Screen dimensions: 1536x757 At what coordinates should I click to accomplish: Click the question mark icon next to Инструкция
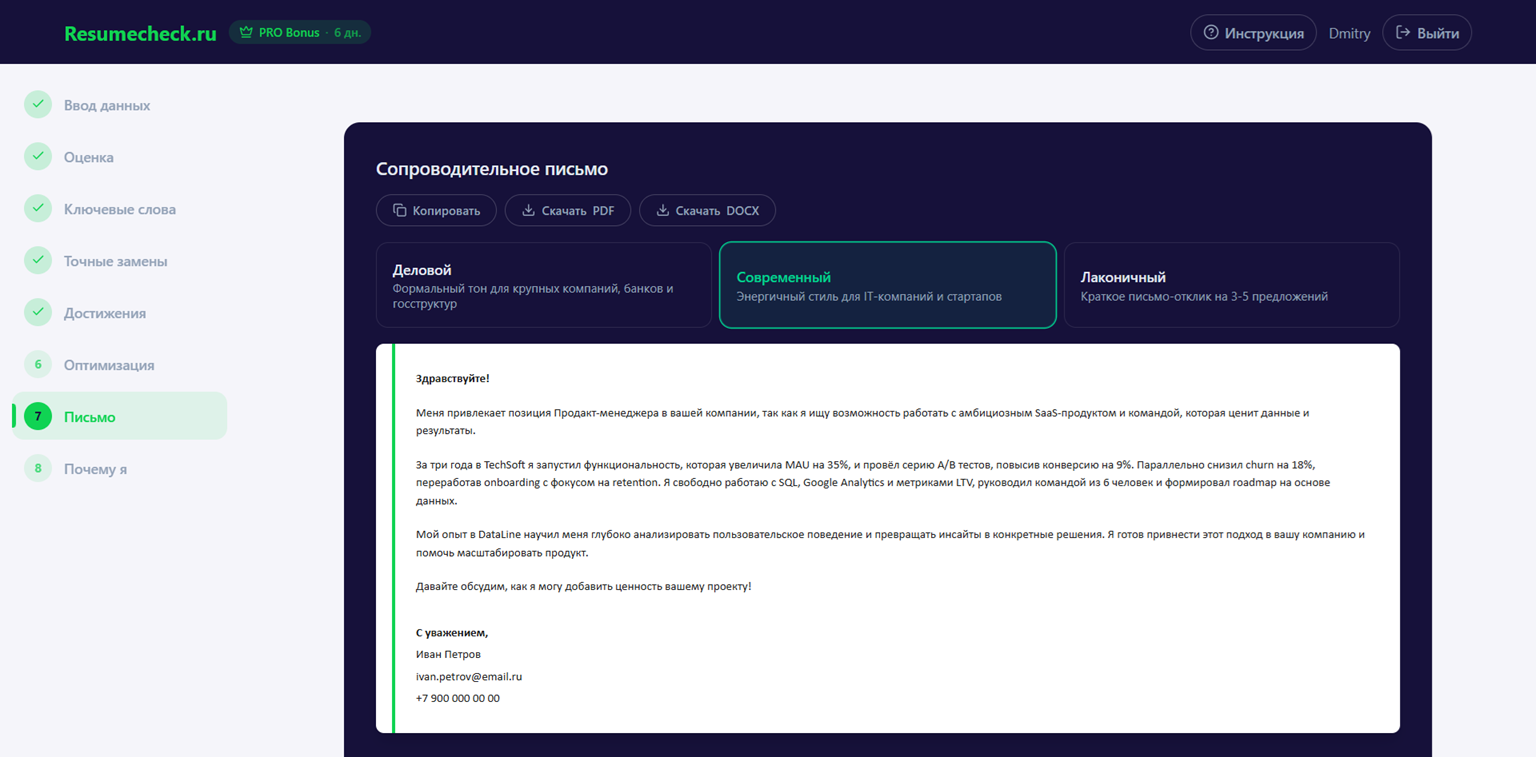coord(1209,32)
